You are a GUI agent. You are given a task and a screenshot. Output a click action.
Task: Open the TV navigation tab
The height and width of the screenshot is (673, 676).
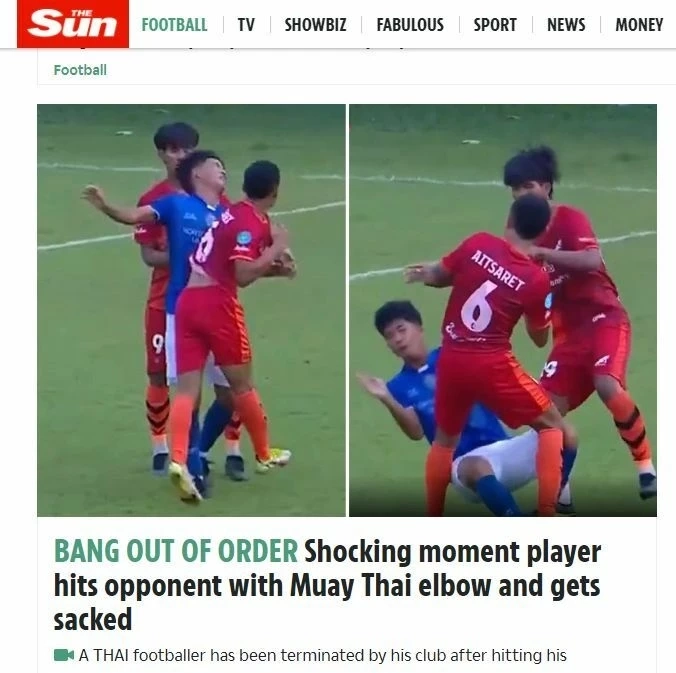(x=246, y=25)
